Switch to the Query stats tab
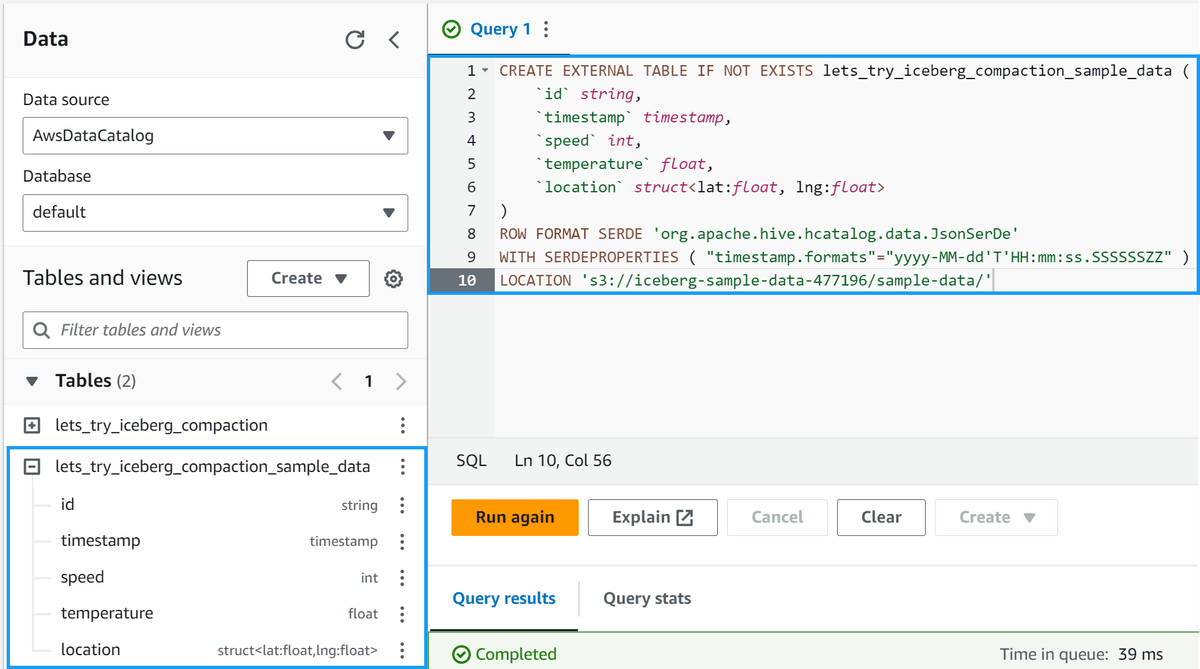The height and width of the screenshot is (669, 1200). 647,598
